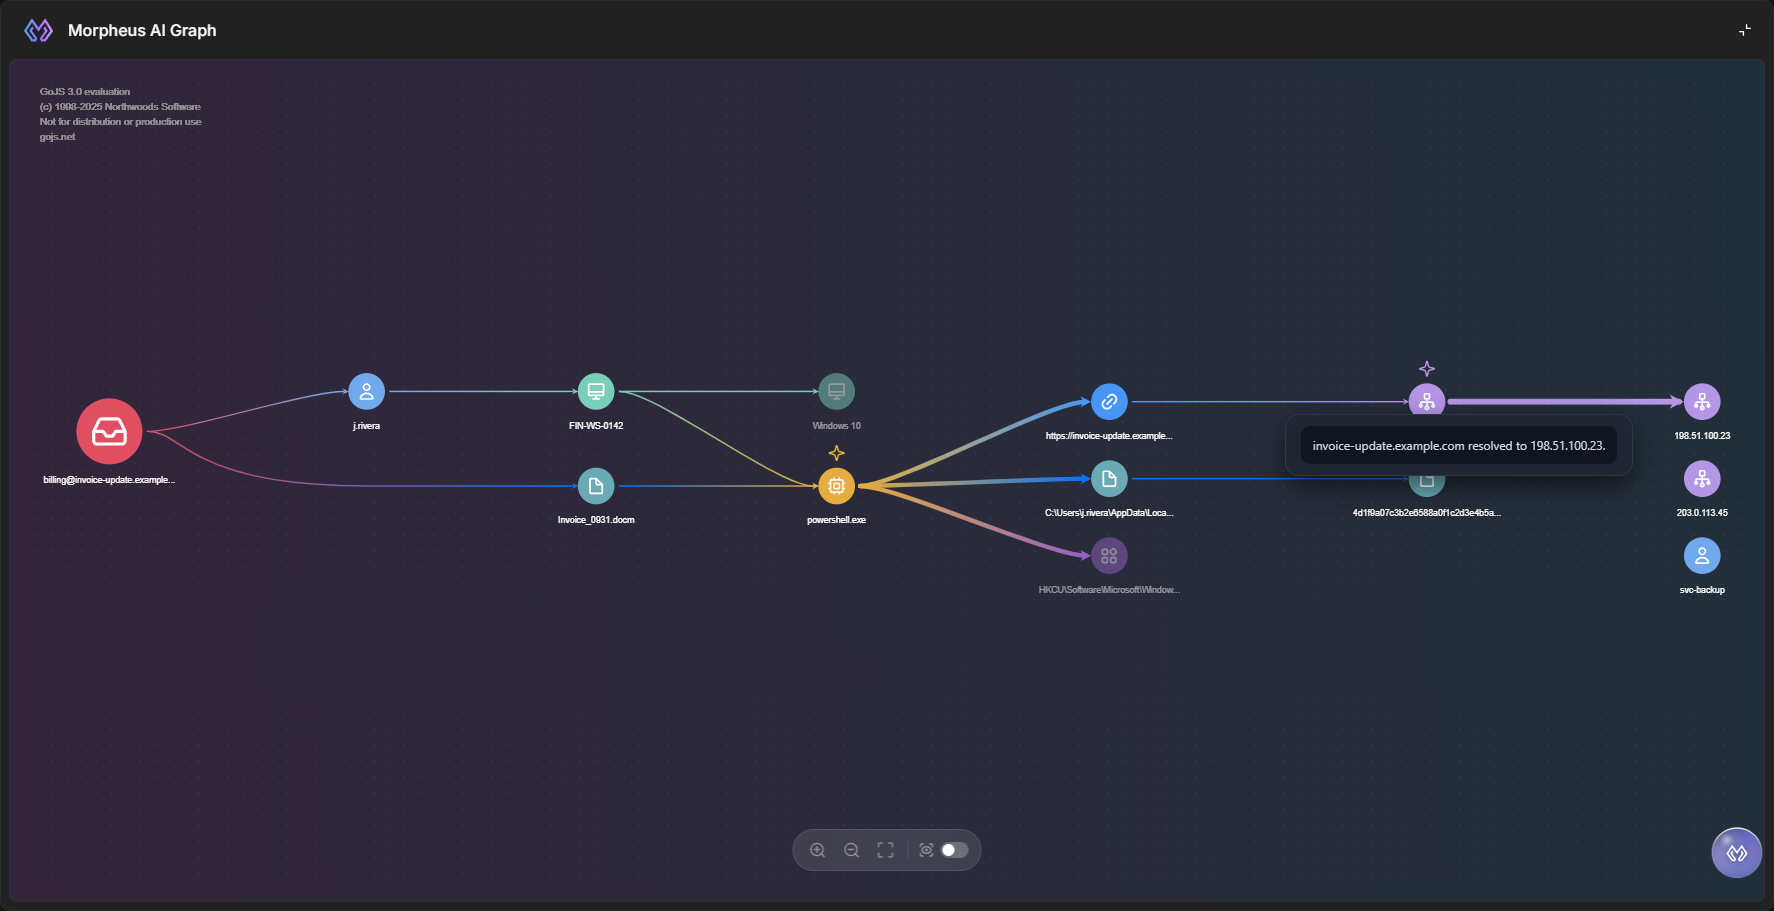
Task: Zoom in on the graph
Action: point(818,850)
